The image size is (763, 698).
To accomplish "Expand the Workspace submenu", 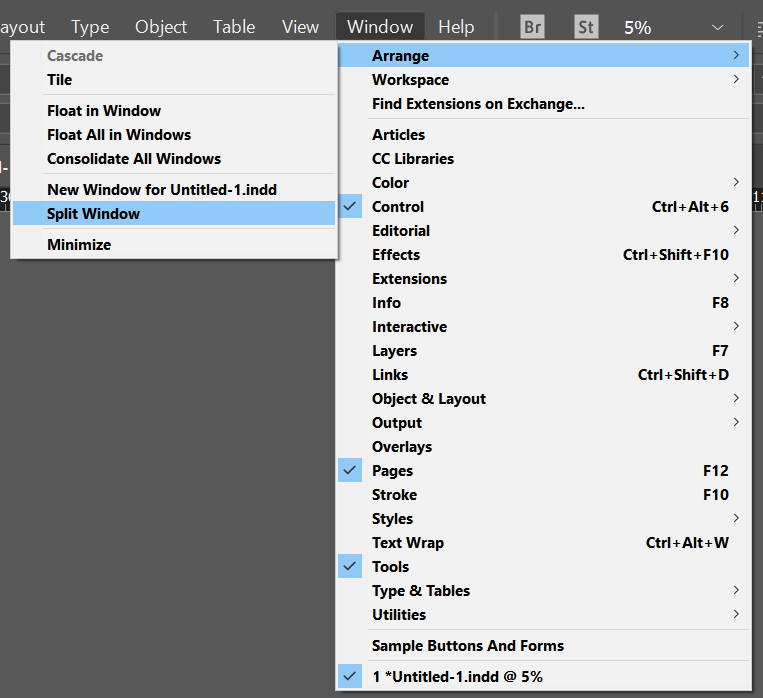I will click(x=544, y=79).
